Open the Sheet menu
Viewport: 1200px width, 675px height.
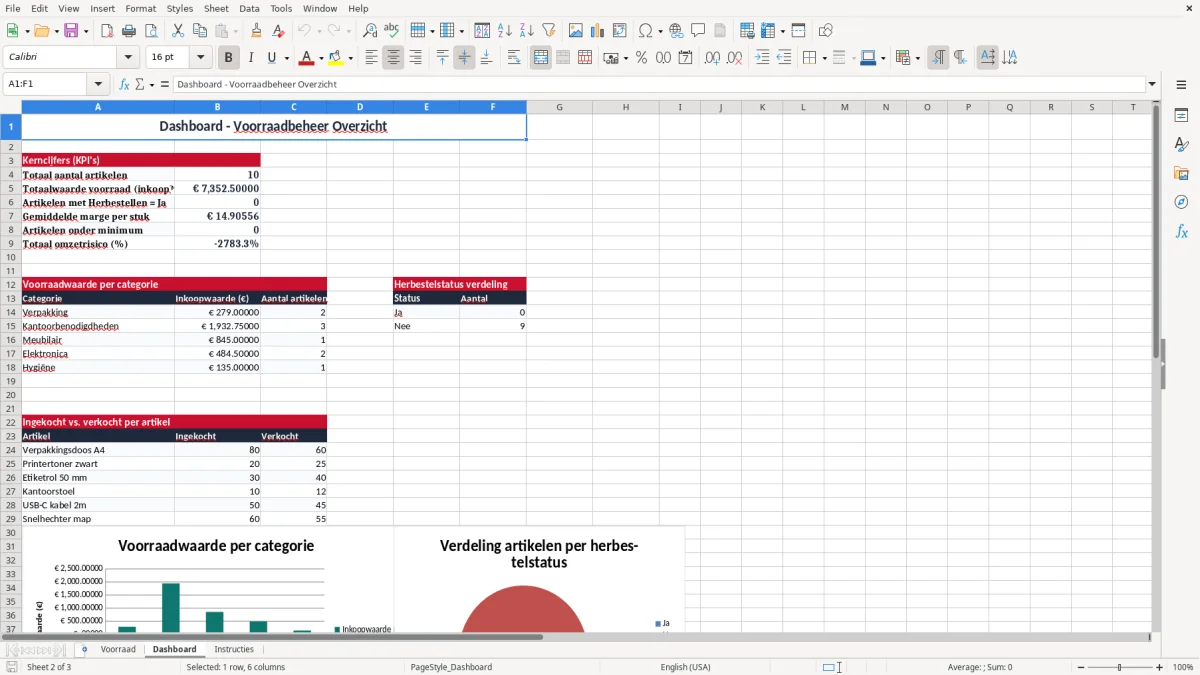216,8
